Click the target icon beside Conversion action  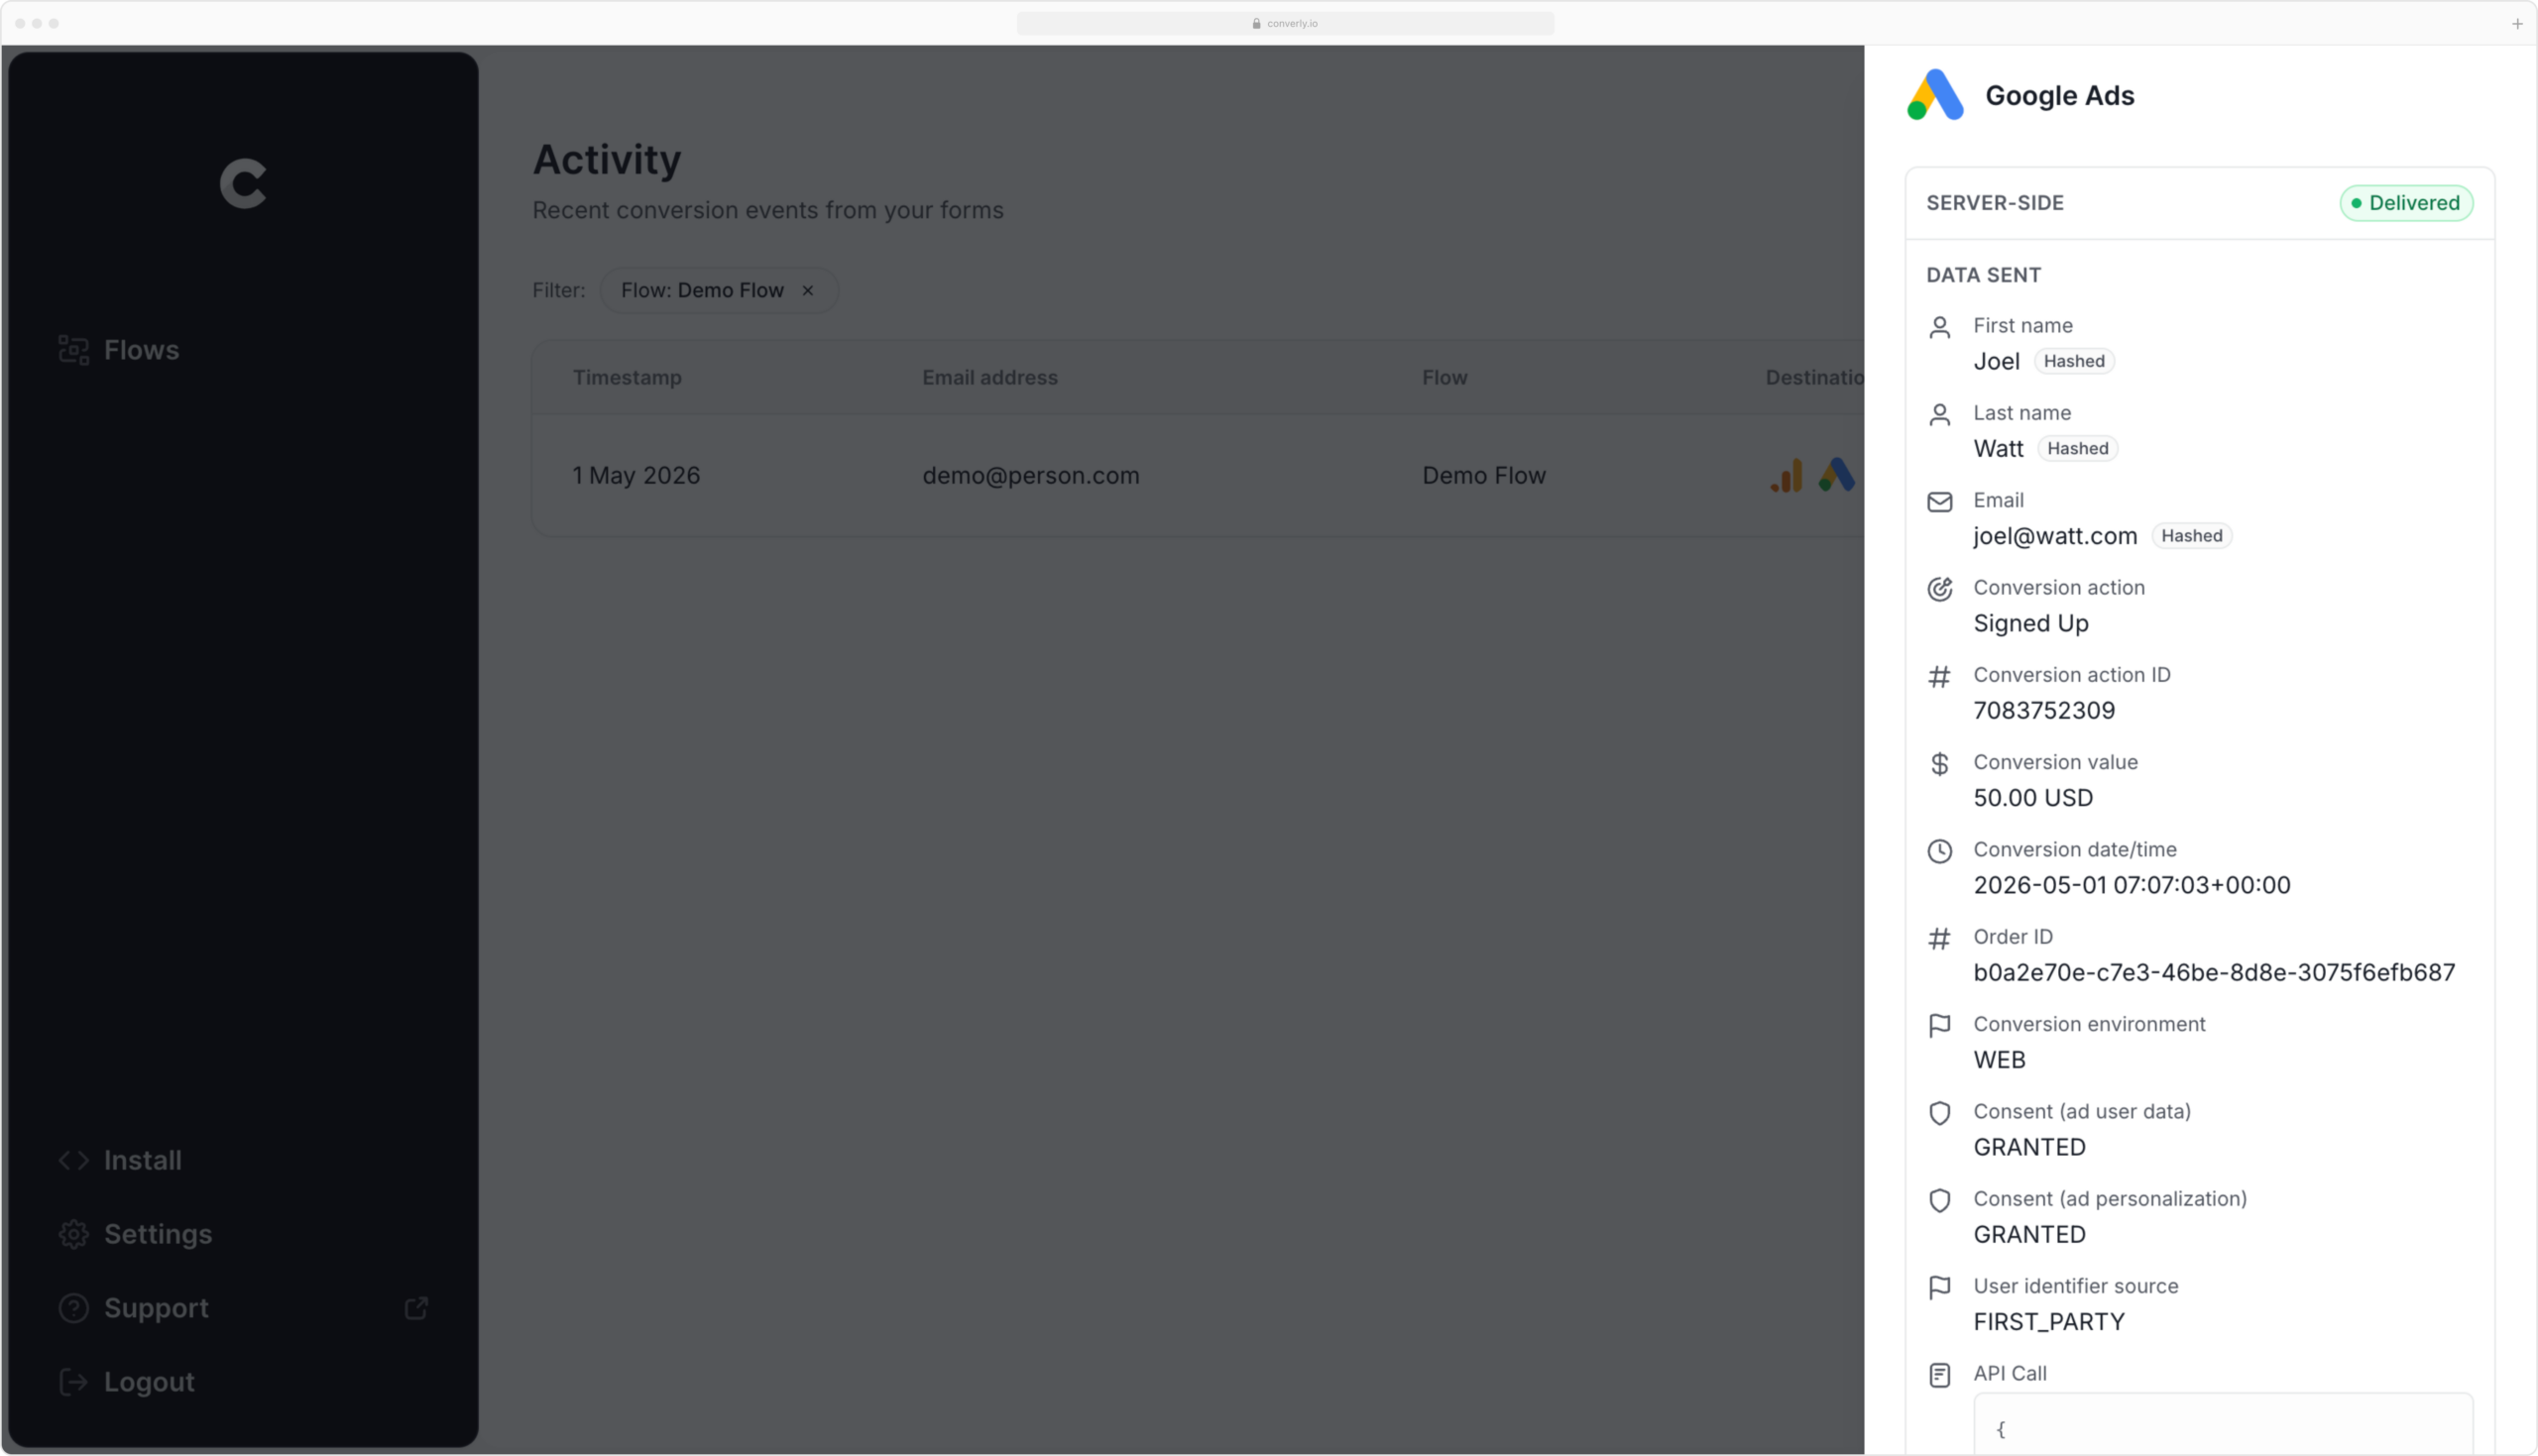pyautogui.click(x=1940, y=589)
